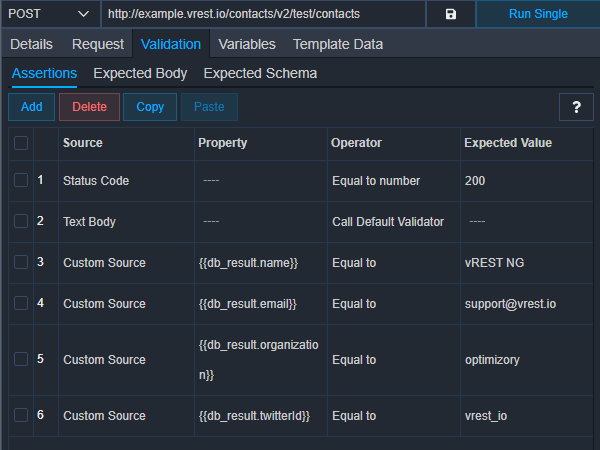The image size is (600, 450).
Task: Toggle checkbox for twitterId assertion row
Action: pyautogui.click(x=21, y=415)
